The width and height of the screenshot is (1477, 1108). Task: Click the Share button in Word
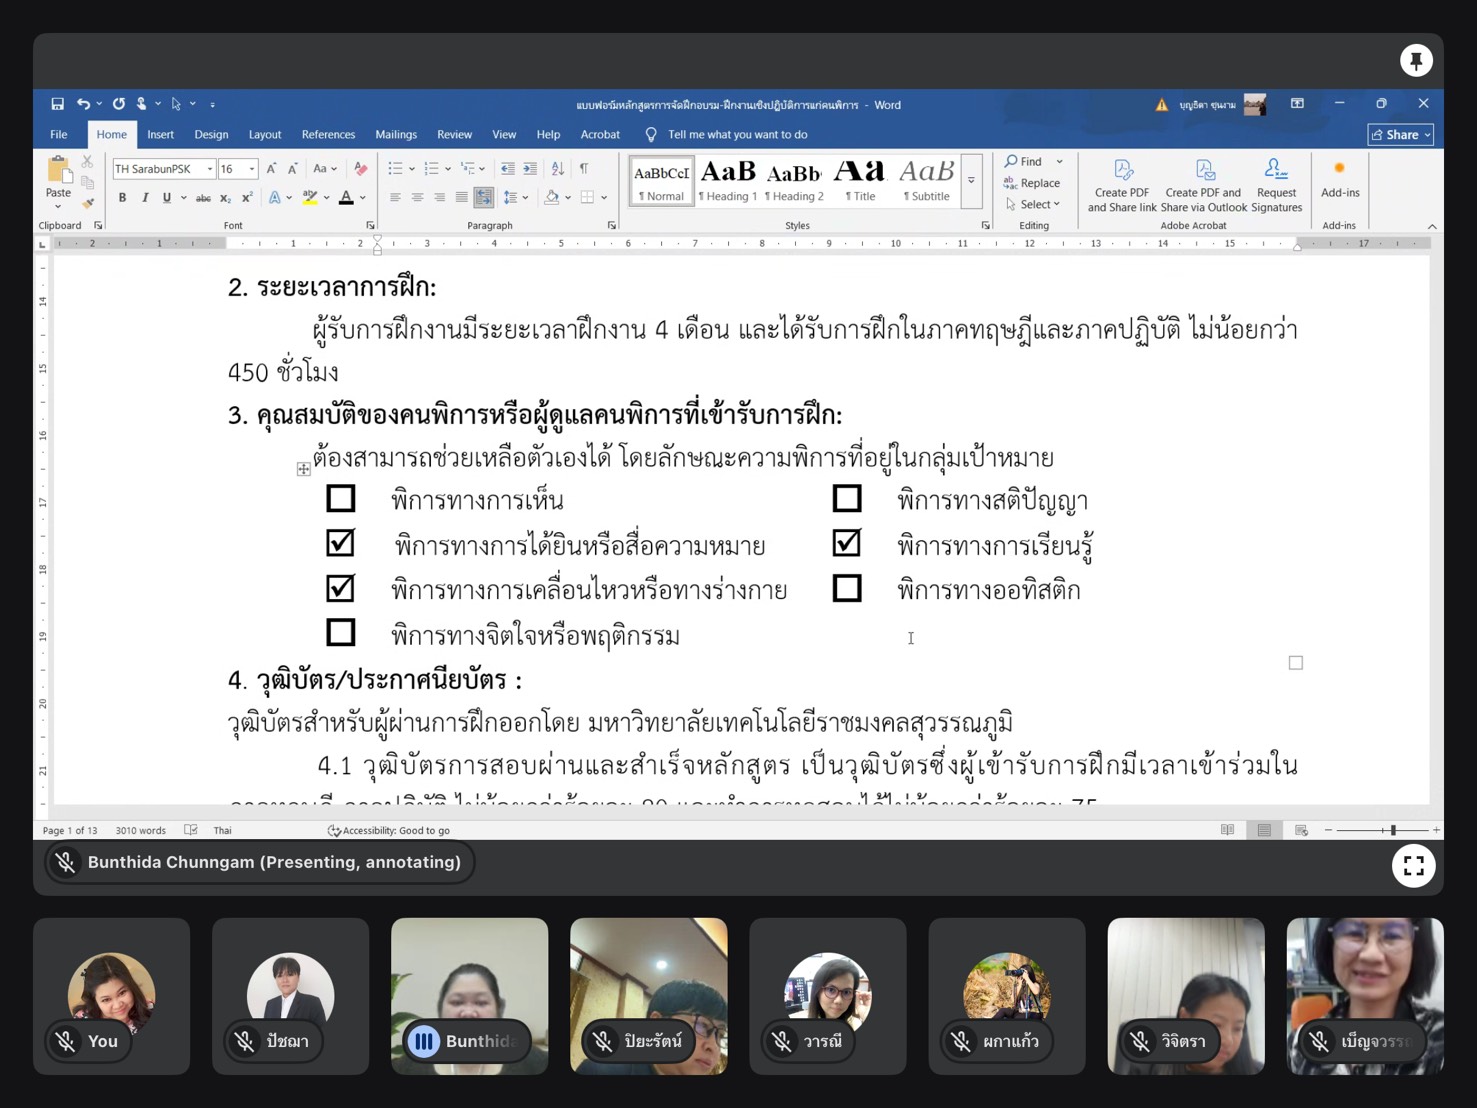click(1400, 134)
